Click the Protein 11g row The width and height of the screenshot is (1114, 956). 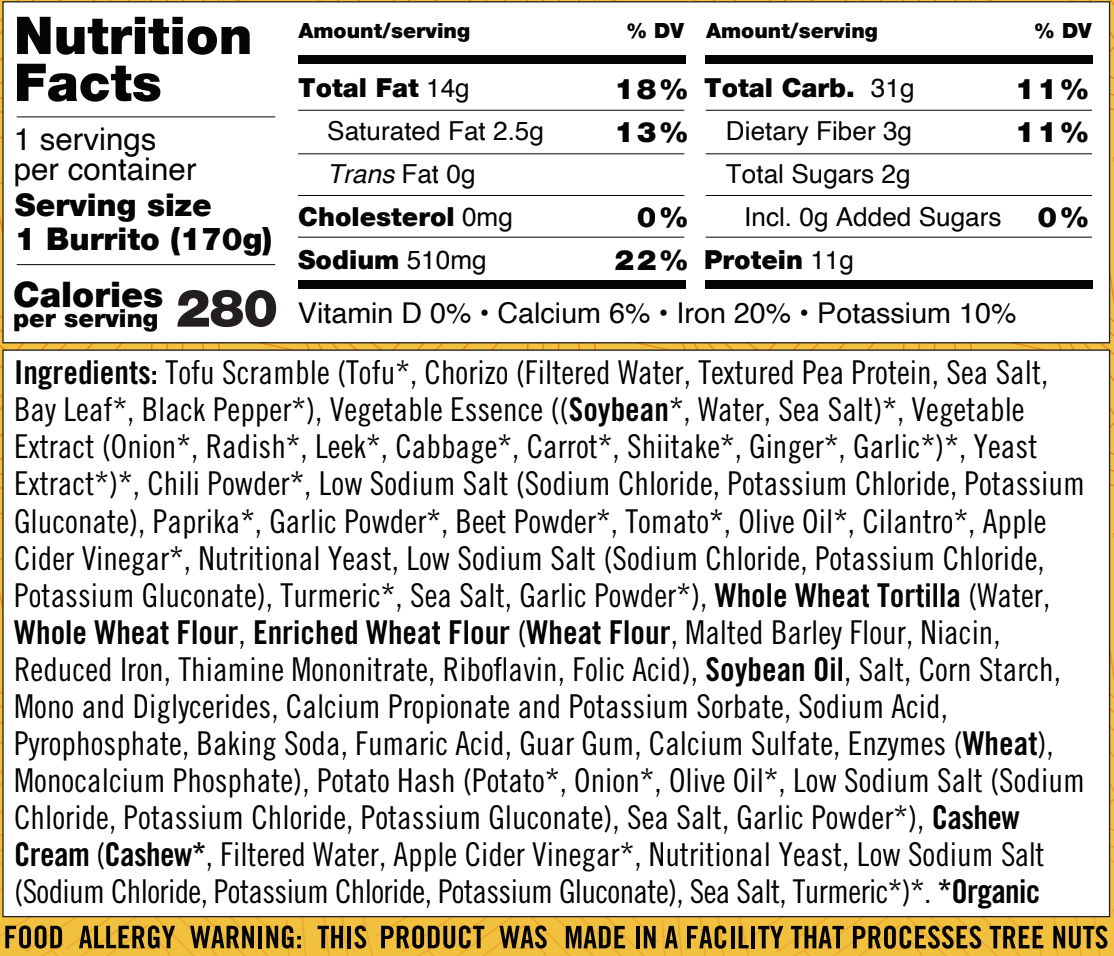coord(779,261)
